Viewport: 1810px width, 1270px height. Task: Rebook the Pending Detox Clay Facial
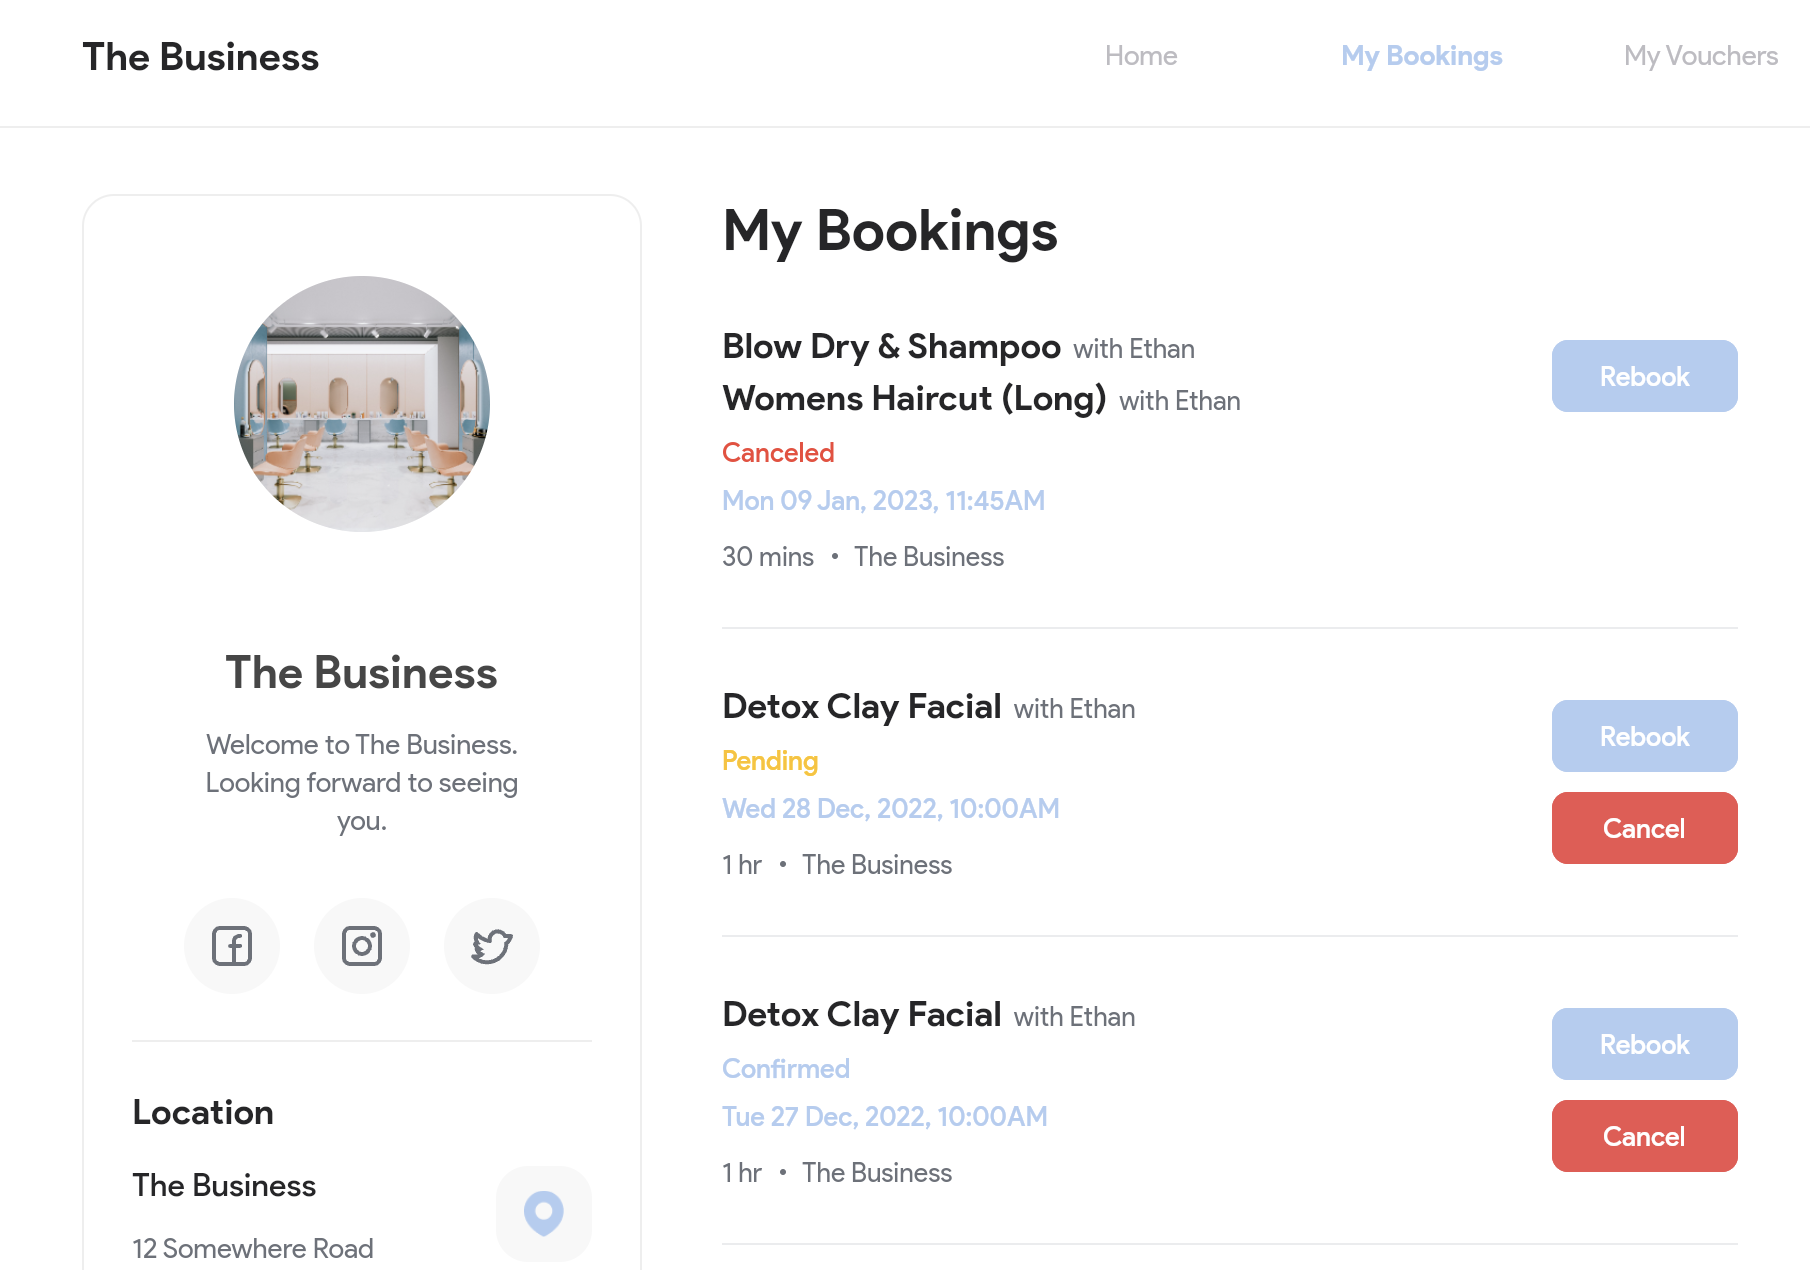coord(1645,736)
